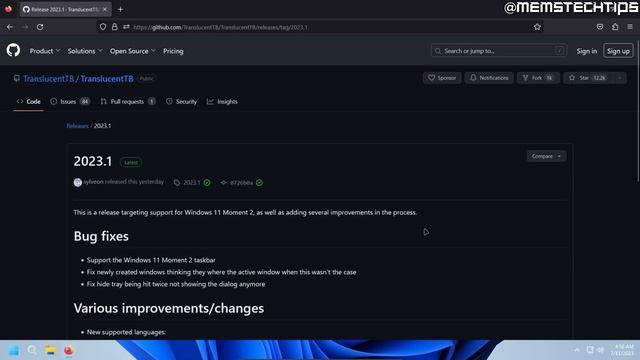Screen dimensions: 640x360
Task: Open the GitHub home logo
Action: 13,51
